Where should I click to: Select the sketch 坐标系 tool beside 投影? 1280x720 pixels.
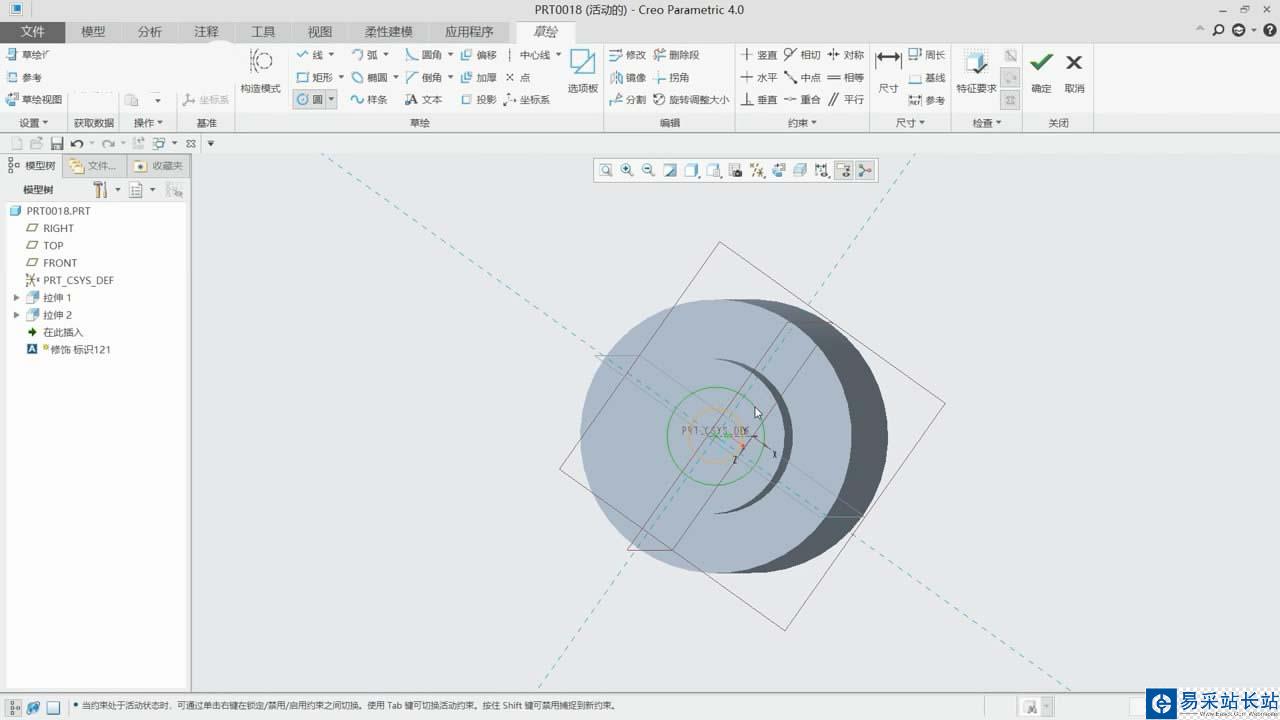pos(526,99)
